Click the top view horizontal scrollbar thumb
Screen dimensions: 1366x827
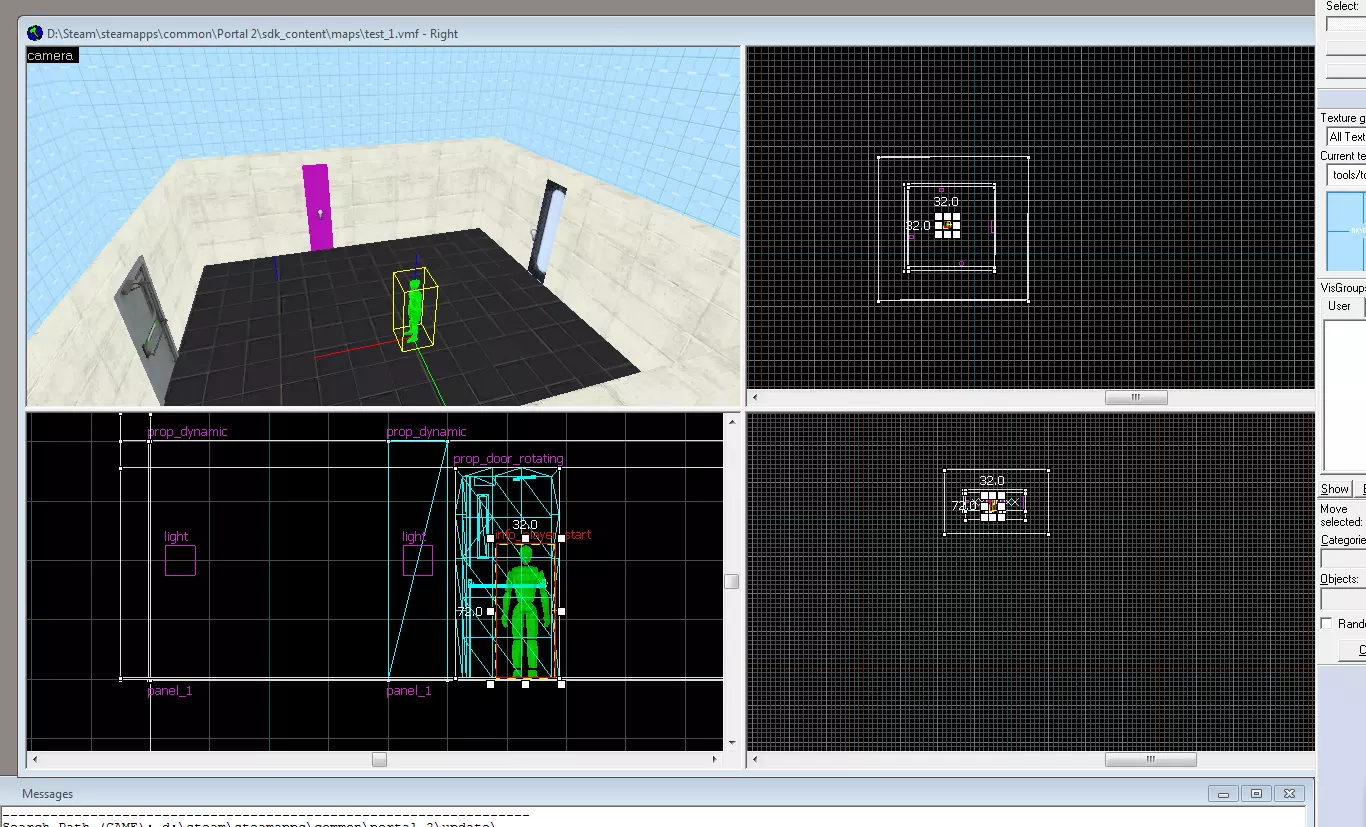[x=1135, y=398]
